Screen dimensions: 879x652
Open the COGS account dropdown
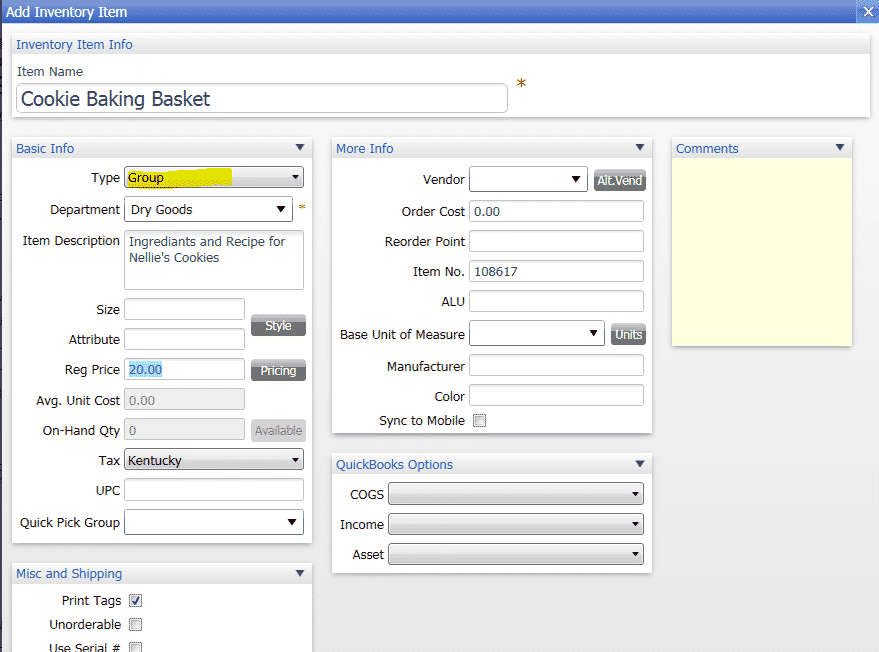tap(516, 494)
